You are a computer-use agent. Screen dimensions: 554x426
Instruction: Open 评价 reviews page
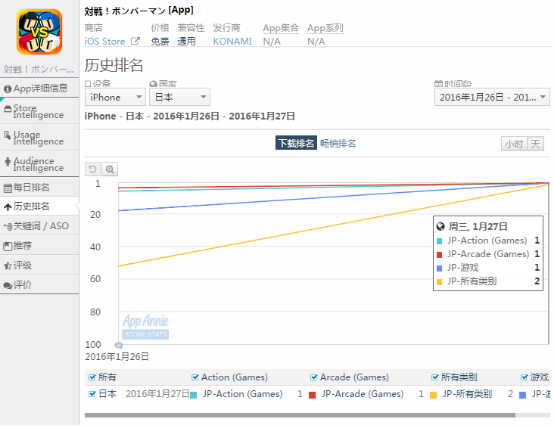click(x=40, y=285)
